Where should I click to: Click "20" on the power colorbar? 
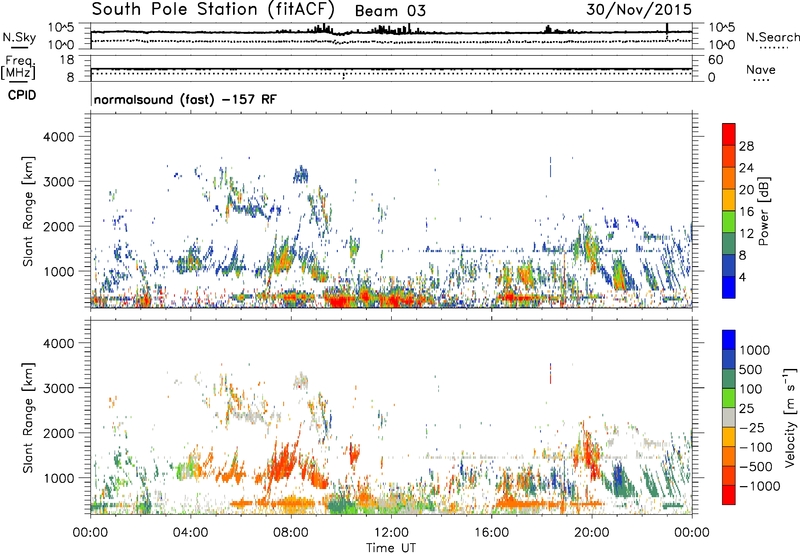[746, 190]
